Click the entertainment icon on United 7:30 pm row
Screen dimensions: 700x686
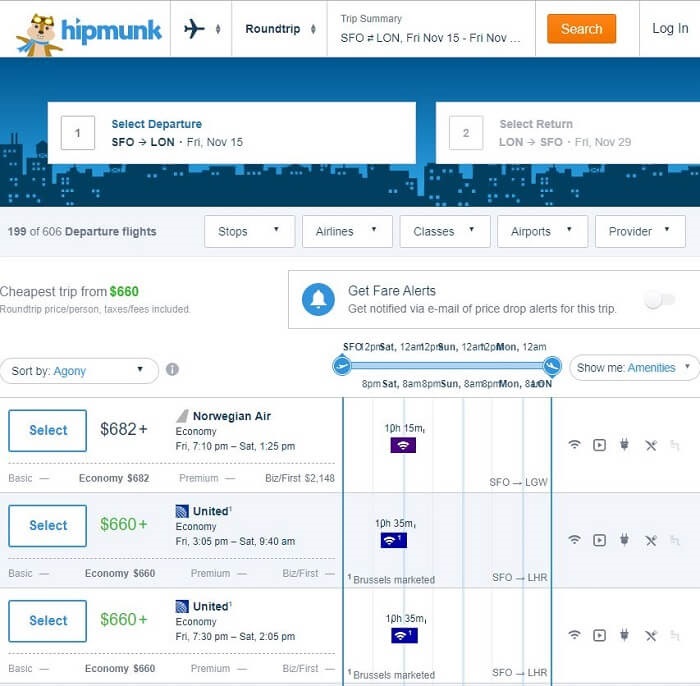click(600, 635)
